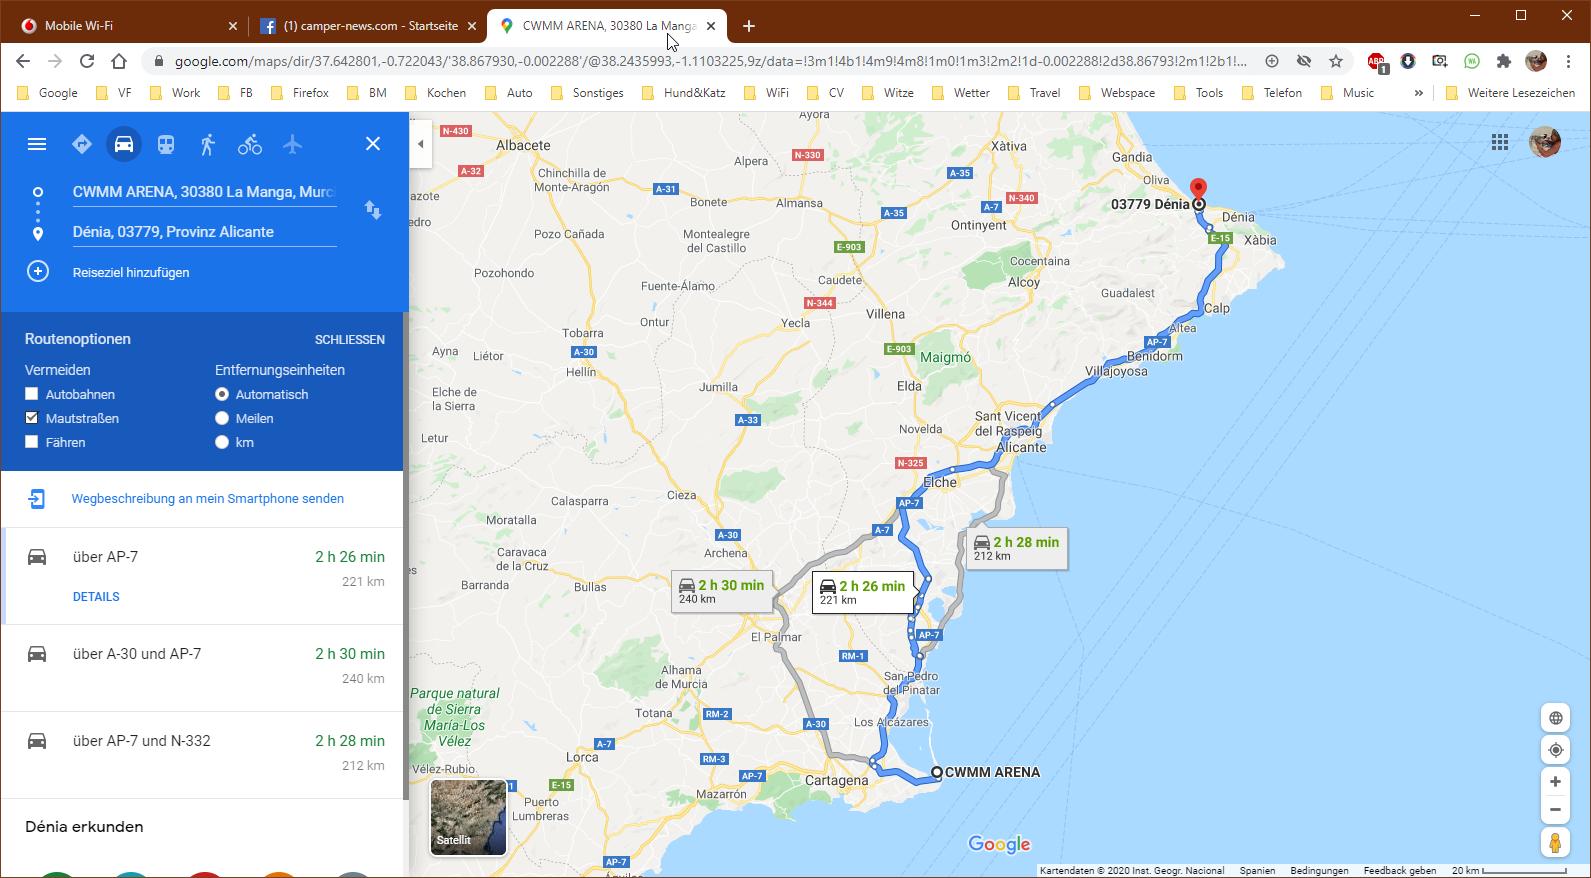Open the Bedingungen link

[x=1319, y=870]
